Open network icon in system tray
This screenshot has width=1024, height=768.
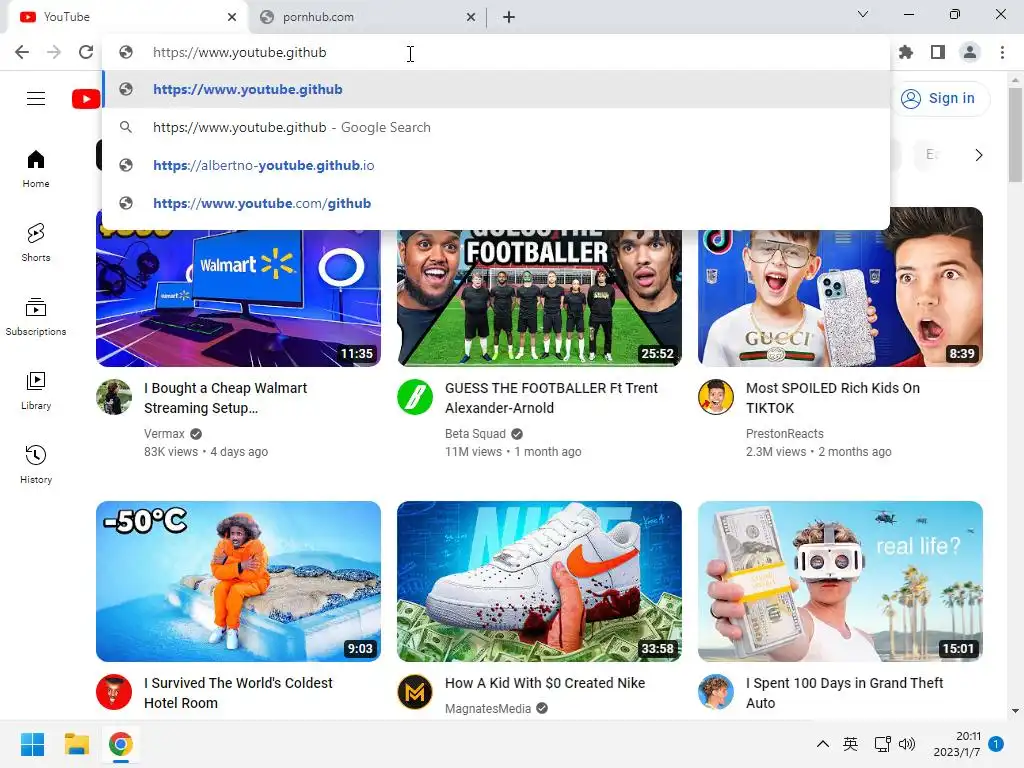pyautogui.click(x=882, y=744)
